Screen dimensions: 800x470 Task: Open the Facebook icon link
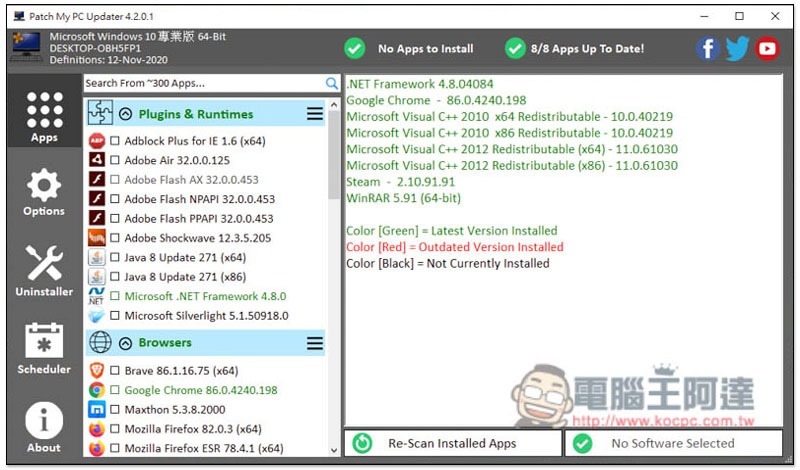click(x=708, y=49)
